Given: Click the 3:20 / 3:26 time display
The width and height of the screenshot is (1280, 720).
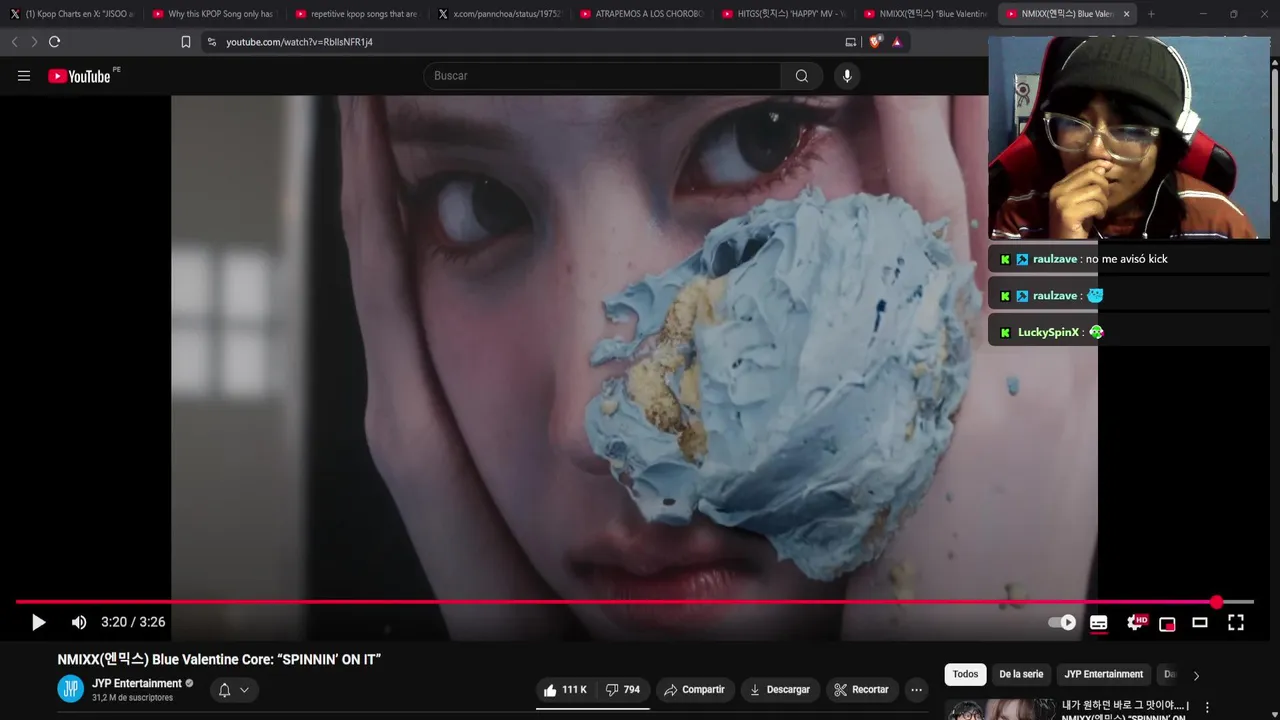Looking at the screenshot, I should (x=133, y=622).
